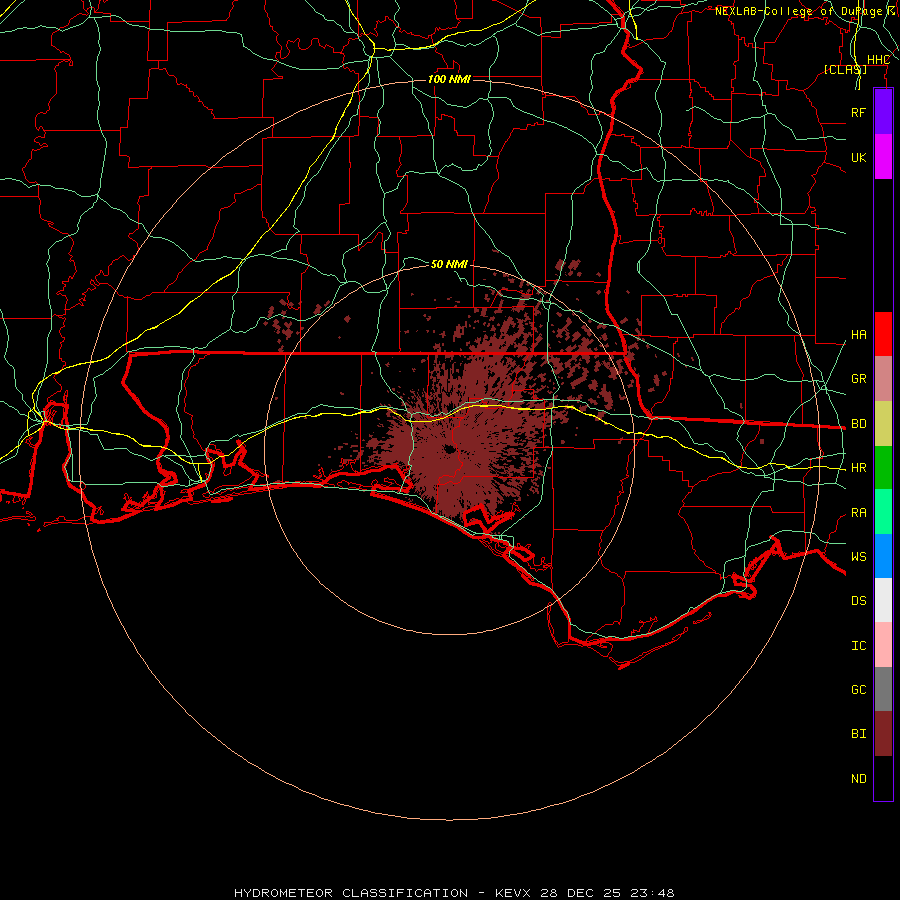Click the HA legend label
The width and height of the screenshot is (900, 900).
(x=858, y=335)
